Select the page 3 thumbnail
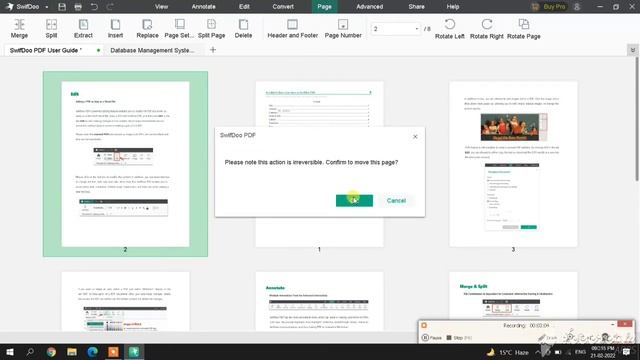The width and height of the screenshot is (640, 360). [x=513, y=164]
